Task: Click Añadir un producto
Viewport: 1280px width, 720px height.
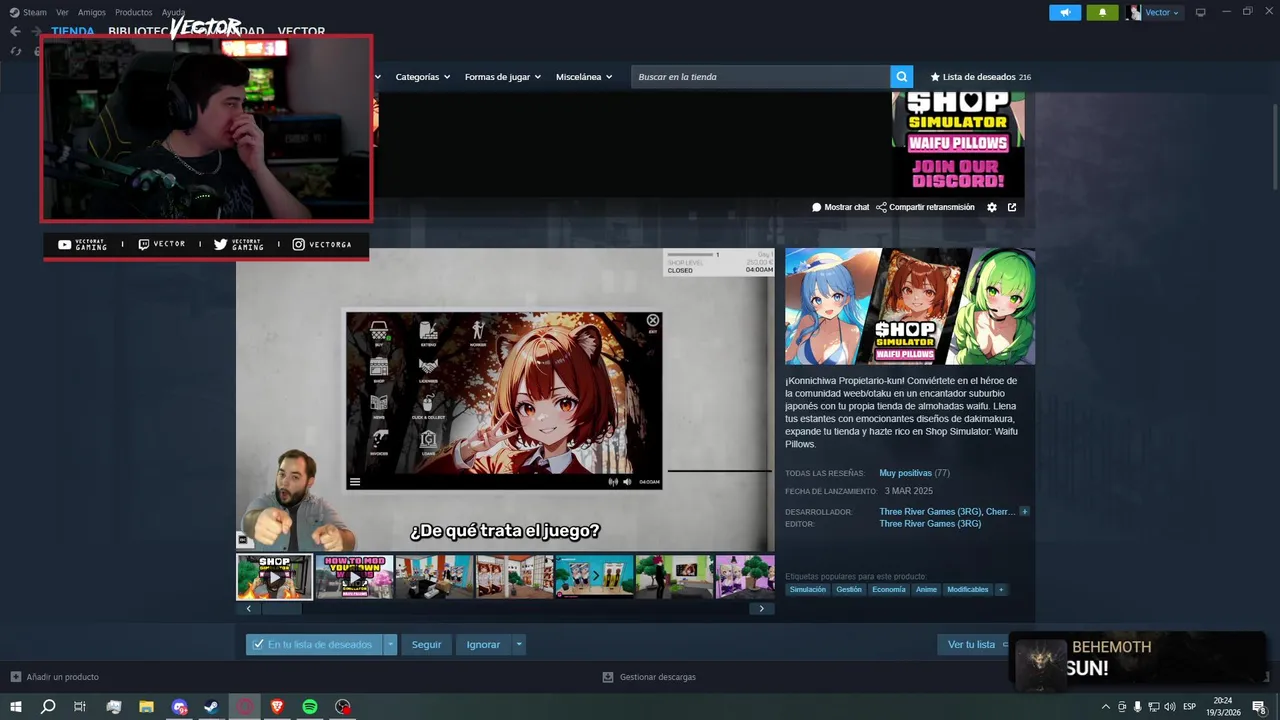Action: pyautogui.click(x=54, y=677)
